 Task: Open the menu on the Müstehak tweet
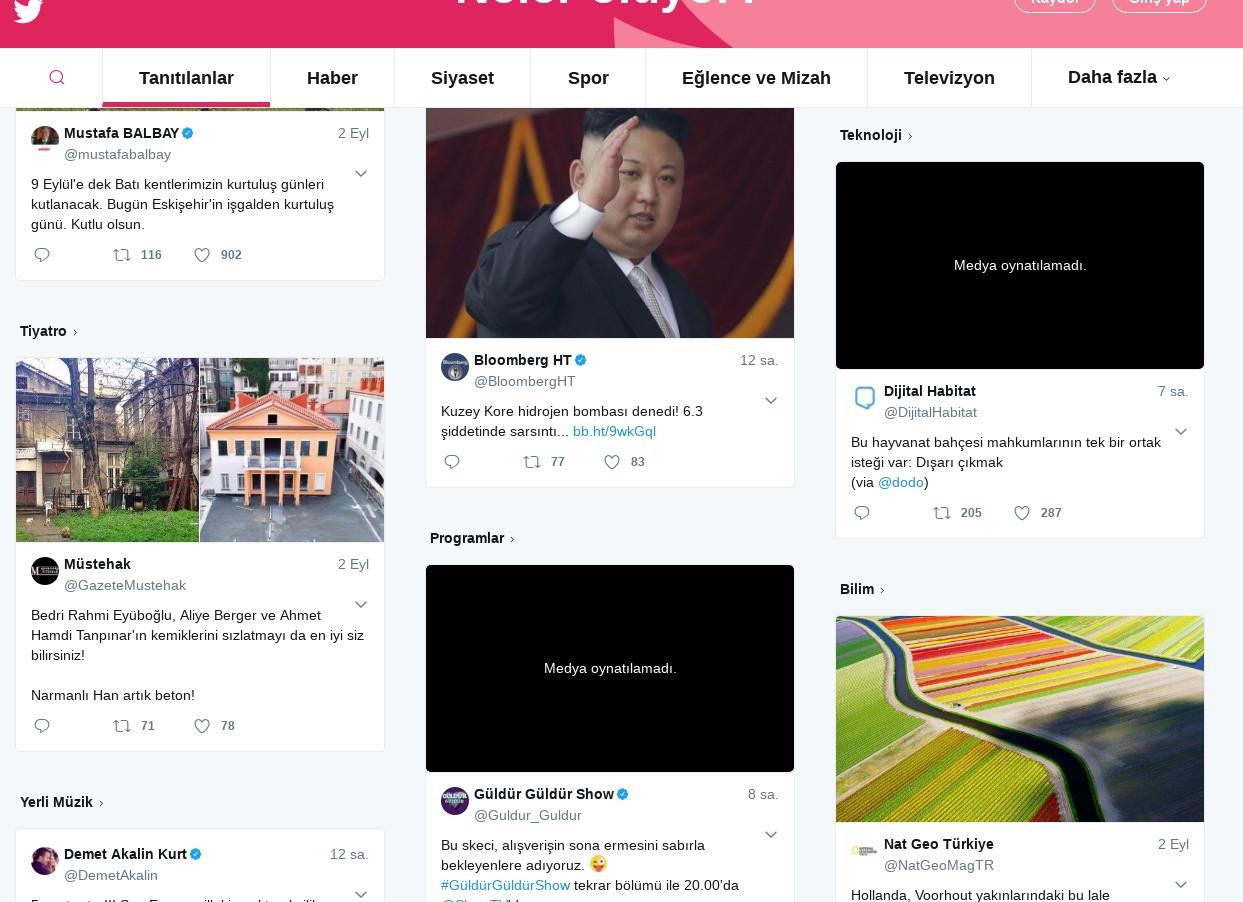(x=361, y=605)
